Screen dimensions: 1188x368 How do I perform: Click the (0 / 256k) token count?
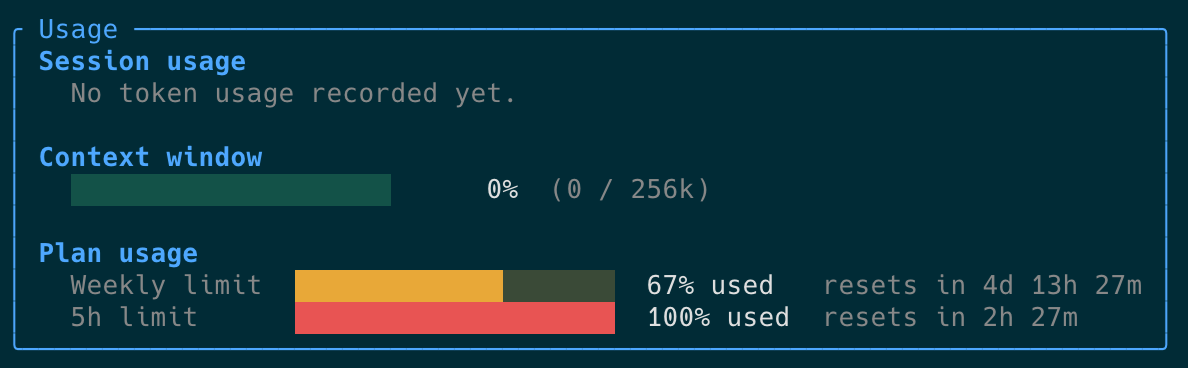pyautogui.click(x=630, y=190)
